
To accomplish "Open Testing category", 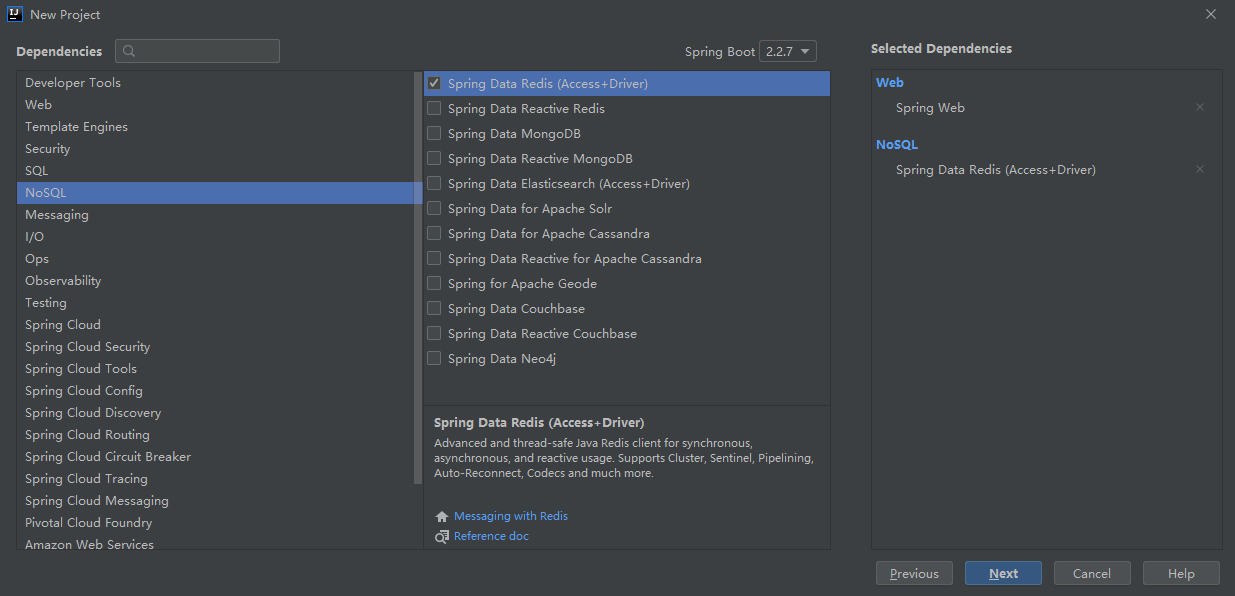I will click(215, 302).
